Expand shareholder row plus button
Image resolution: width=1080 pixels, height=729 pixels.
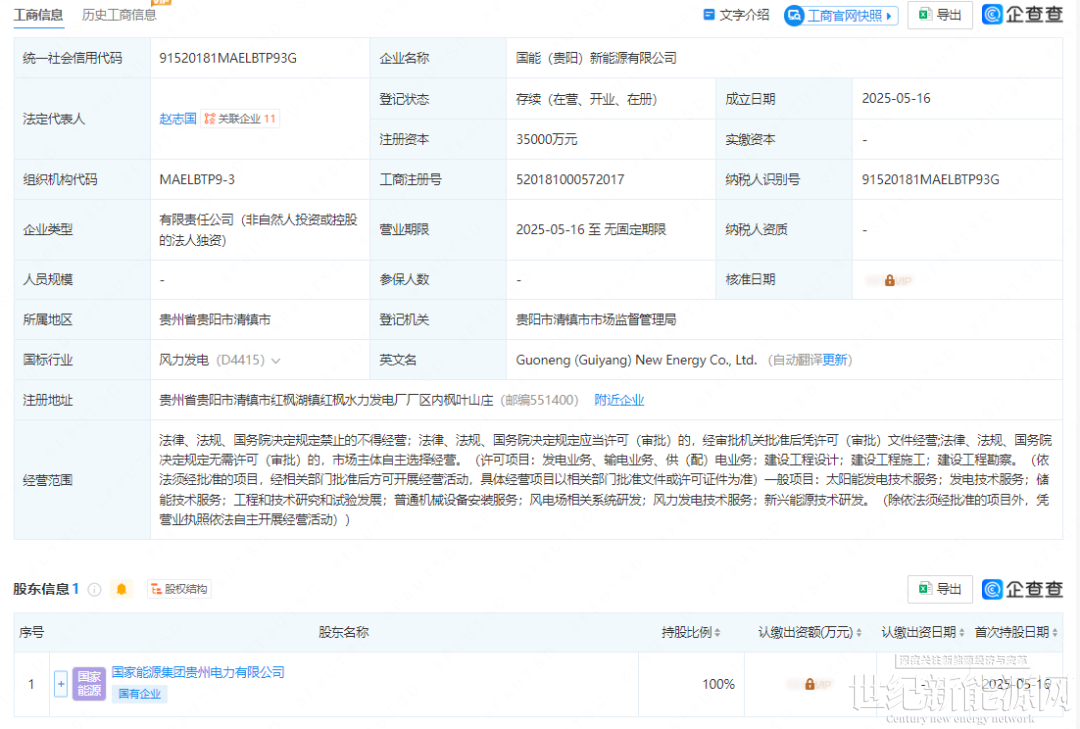(x=61, y=684)
